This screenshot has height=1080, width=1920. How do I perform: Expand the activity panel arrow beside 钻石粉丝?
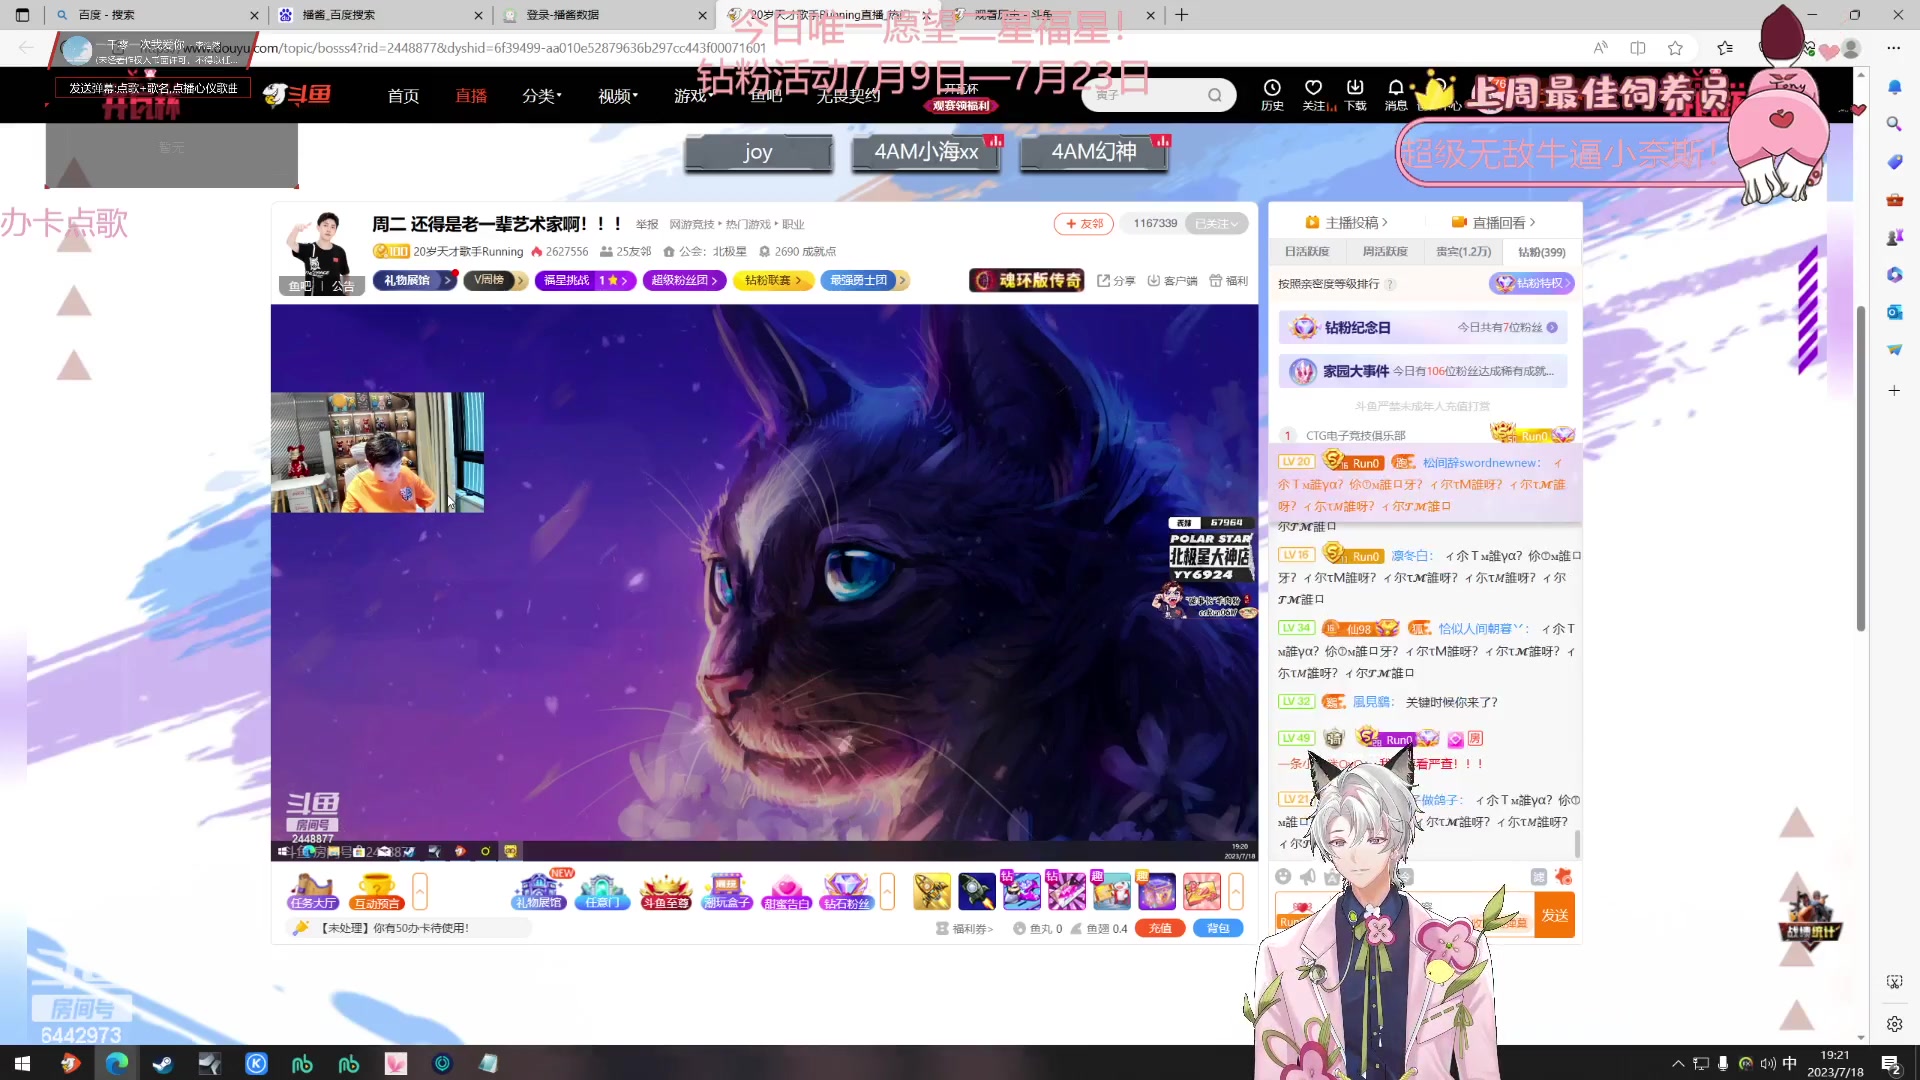[x=887, y=891]
